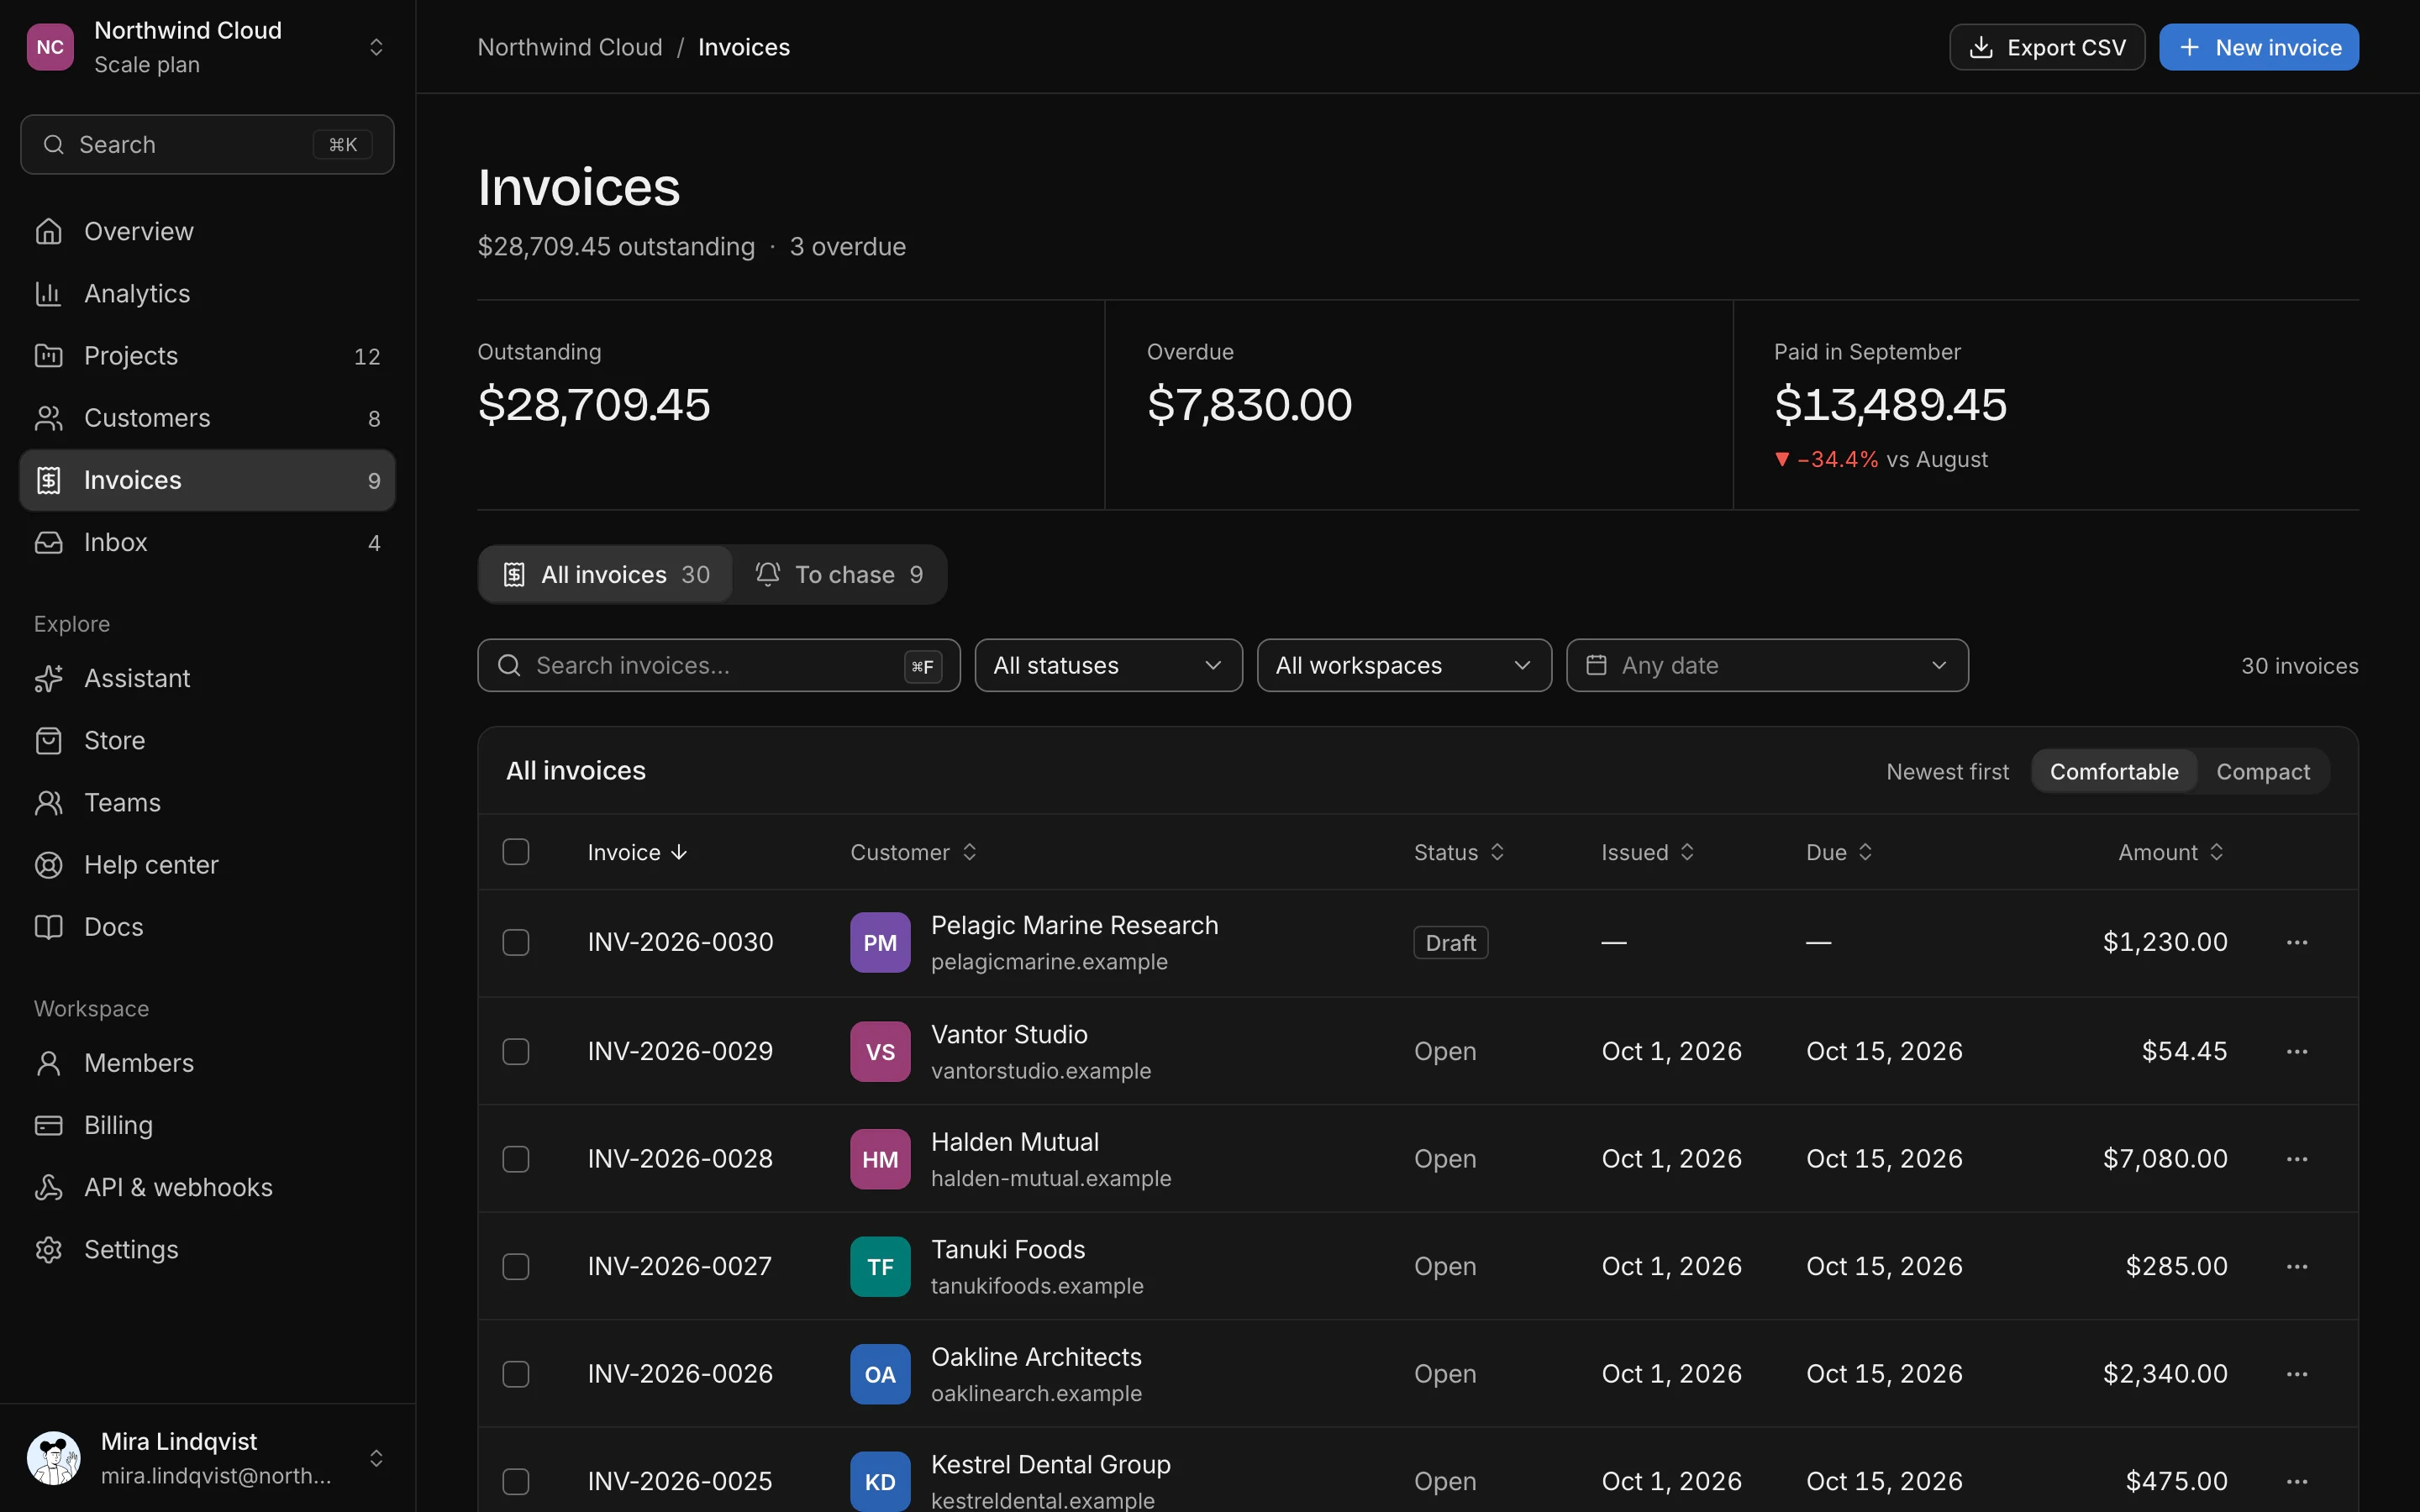
Task: Launch the Assistant sparkle icon
Action: coord(48,678)
